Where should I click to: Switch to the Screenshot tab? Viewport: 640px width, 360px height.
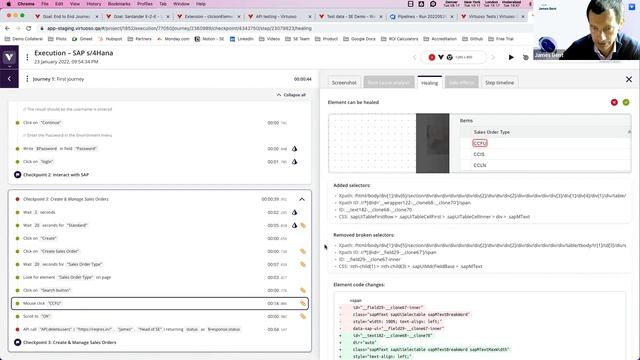click(344, 82)
